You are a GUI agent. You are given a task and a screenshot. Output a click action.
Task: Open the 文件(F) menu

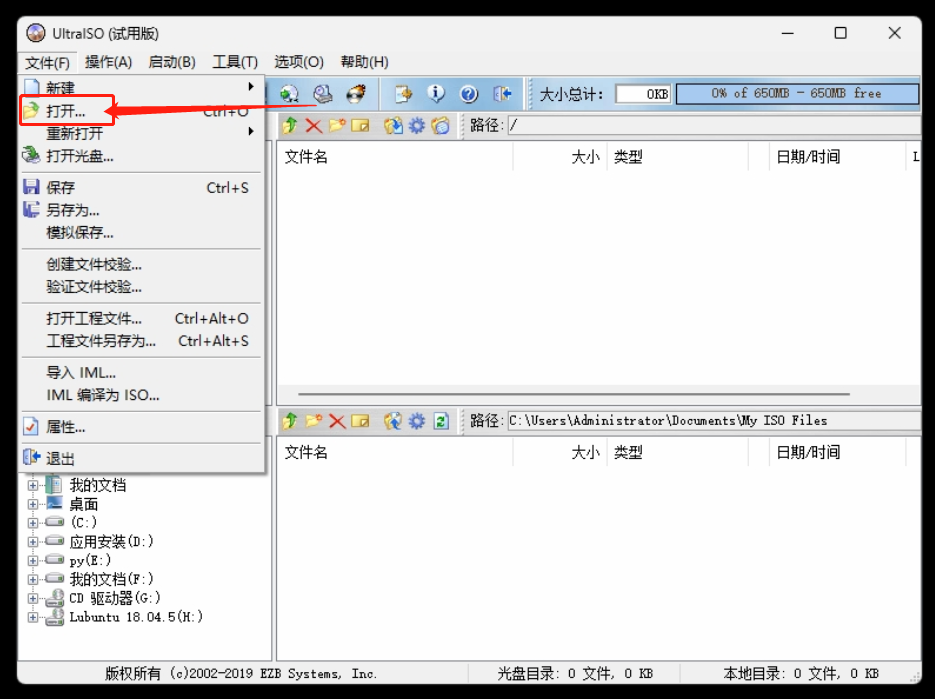pos(48,62)
